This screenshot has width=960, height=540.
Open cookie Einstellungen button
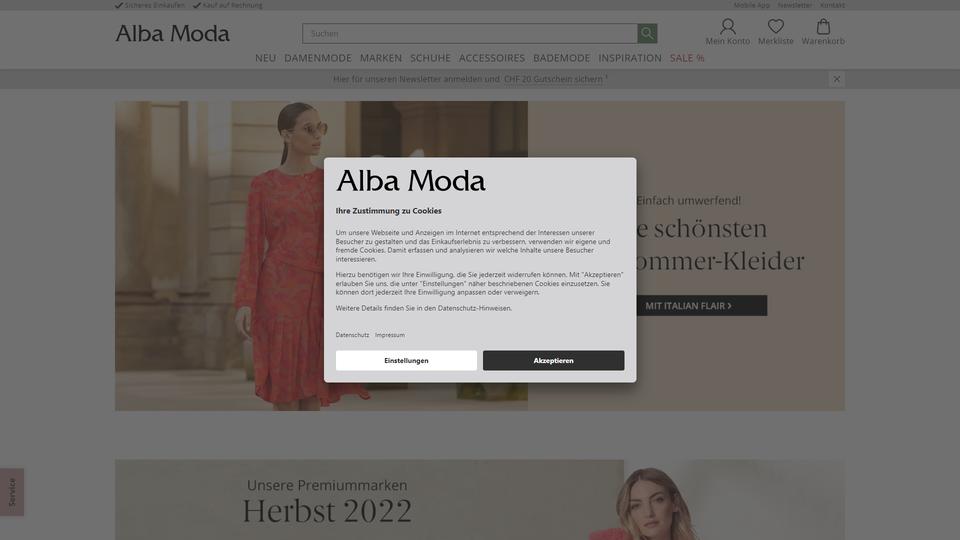(406, 361)
